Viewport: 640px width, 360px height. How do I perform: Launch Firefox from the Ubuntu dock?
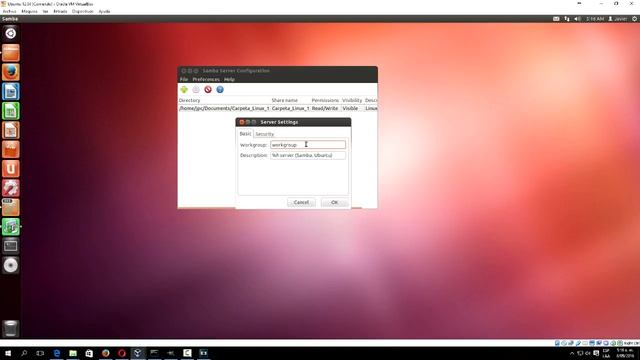[11, 72]
